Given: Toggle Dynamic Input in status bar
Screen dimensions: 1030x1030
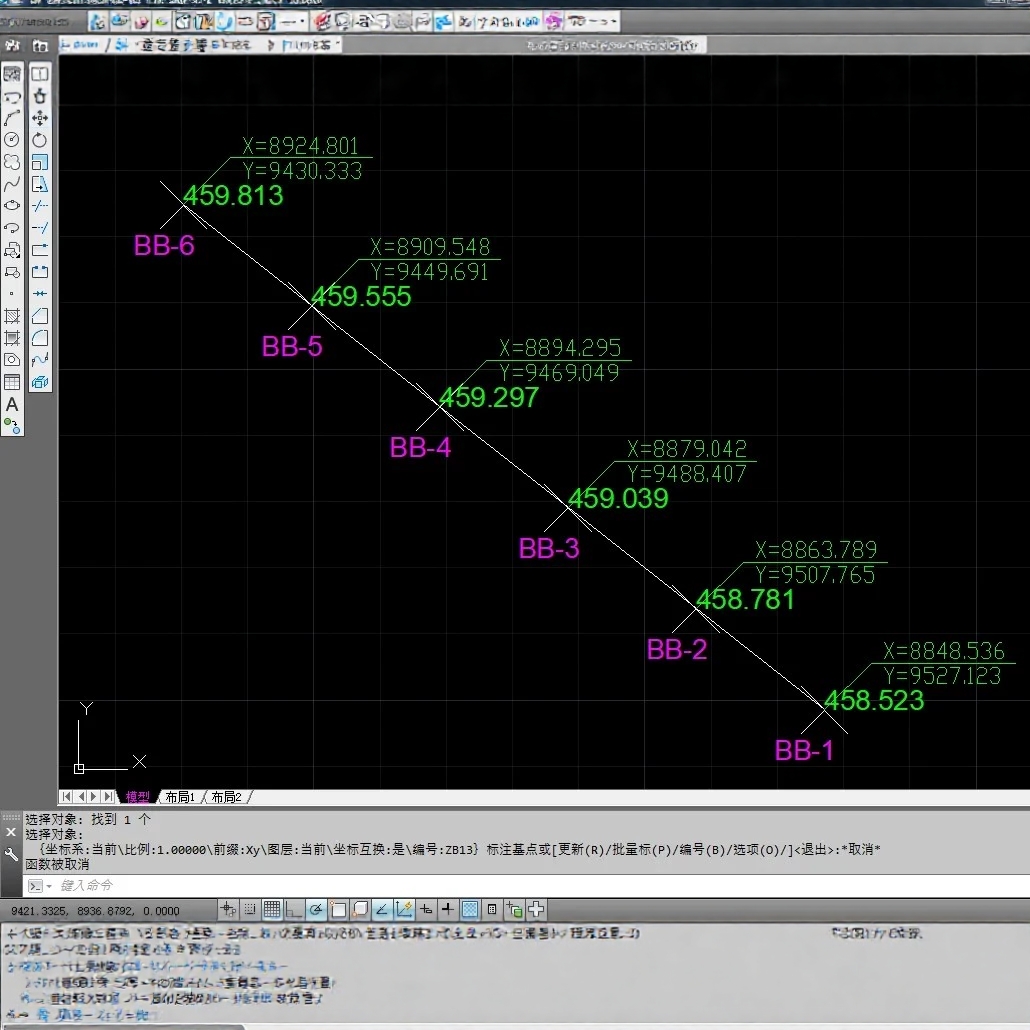Looking at the screenshot, I should (x=426, y=910).
